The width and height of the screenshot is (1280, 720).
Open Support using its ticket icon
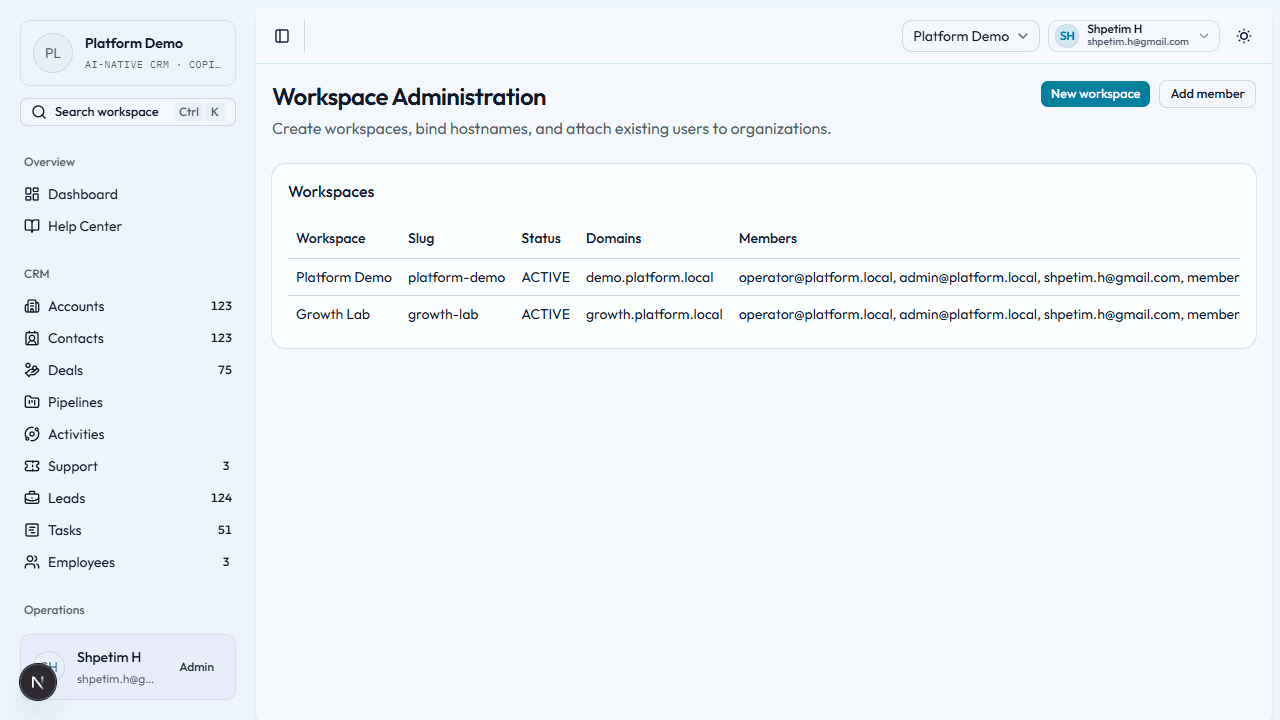point(31,466)
